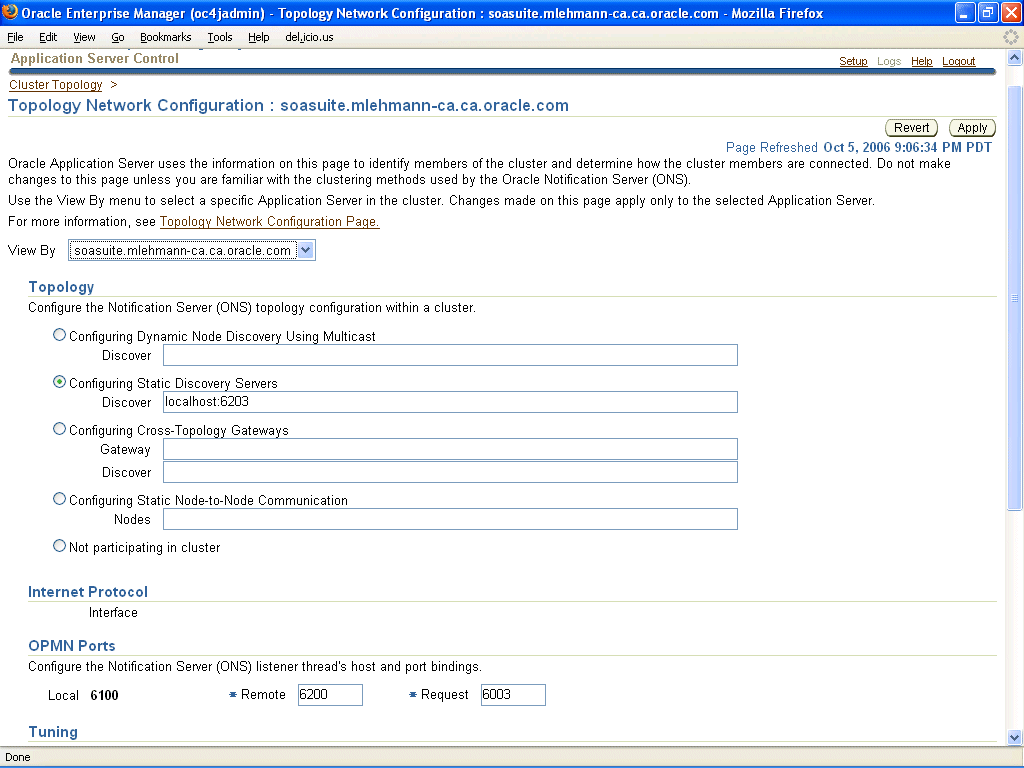1024x768 pixels.
Task: Open the Help menu in the menu bar
Action: (x=259, y=37)
